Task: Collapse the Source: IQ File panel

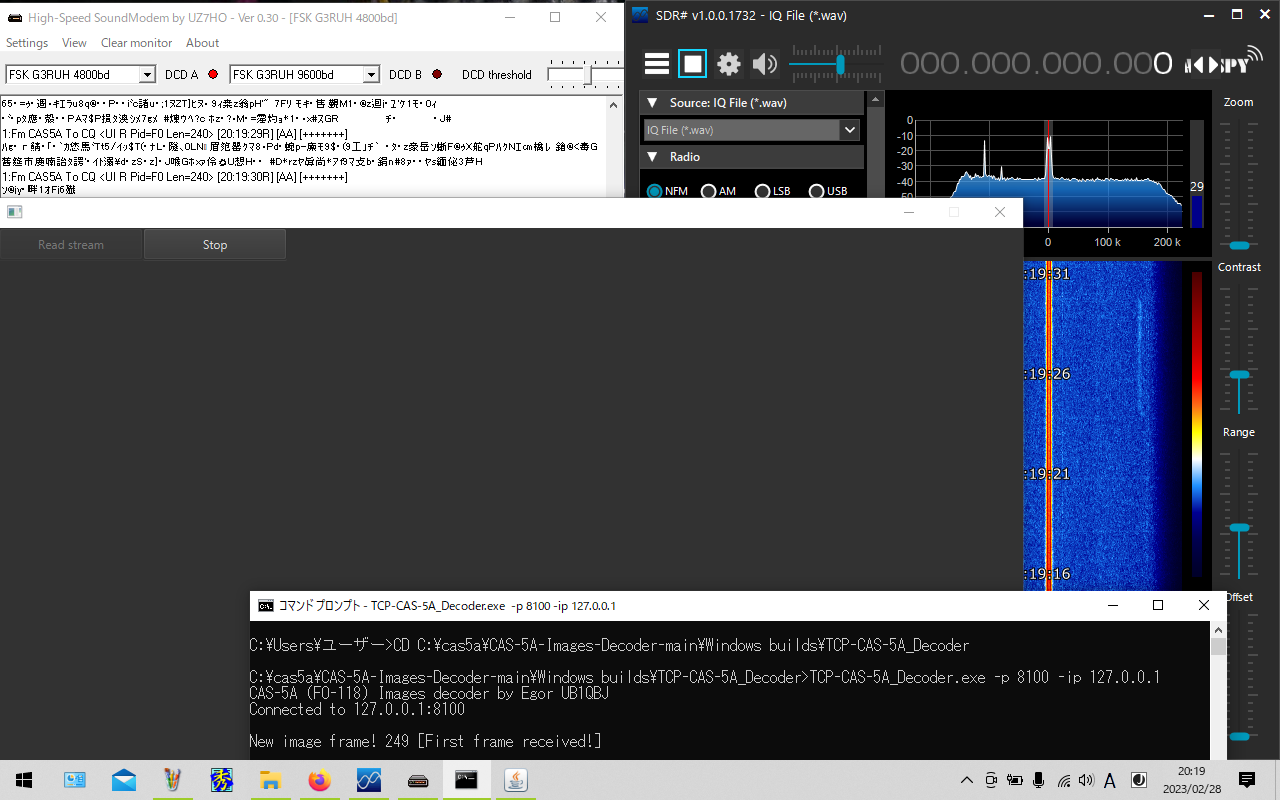Action: click(652, 103)
